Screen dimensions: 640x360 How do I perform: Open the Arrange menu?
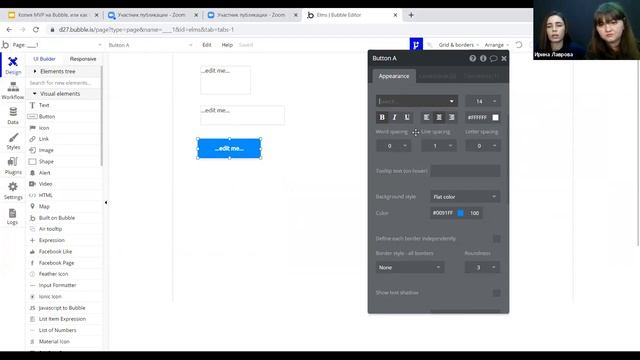pos(496,45)
